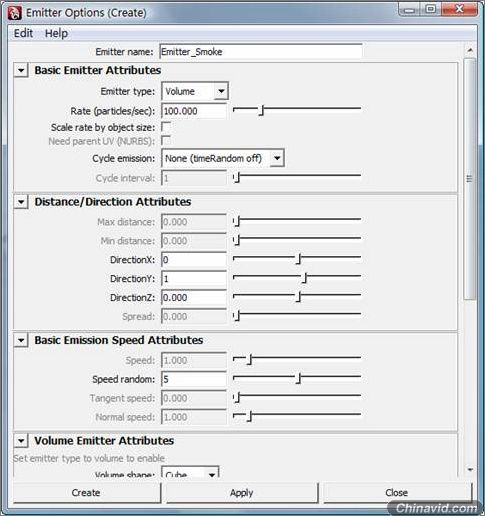Click the Emitter name input field
This screenshot has width=485, height=516.
(261, 52)
